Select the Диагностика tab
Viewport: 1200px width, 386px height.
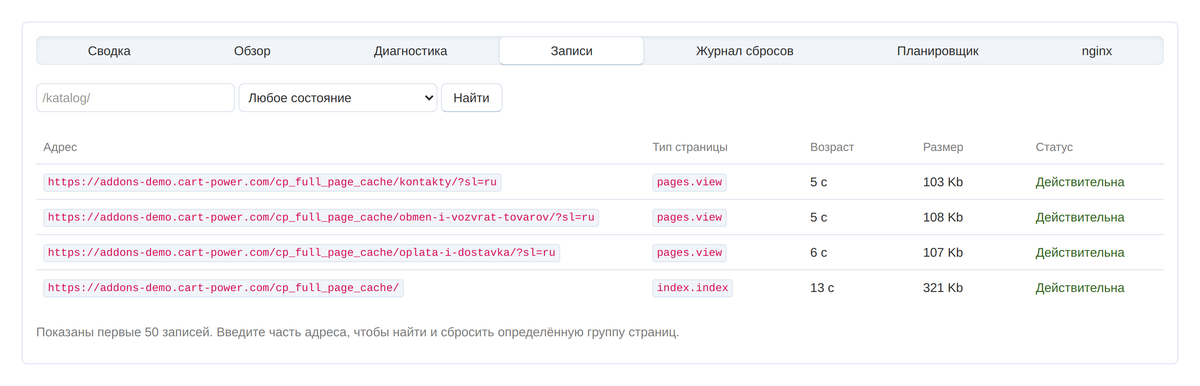coord(410,51)
